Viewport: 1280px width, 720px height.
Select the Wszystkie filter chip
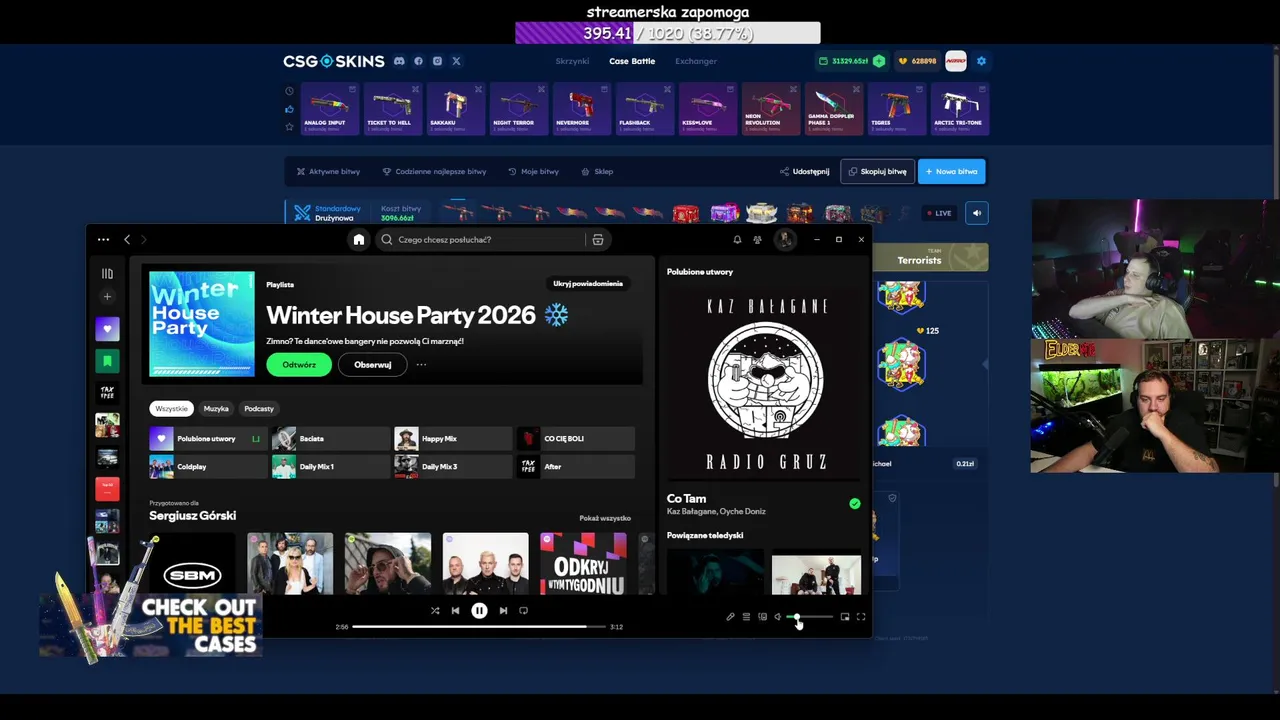click(x=171, y=409)
